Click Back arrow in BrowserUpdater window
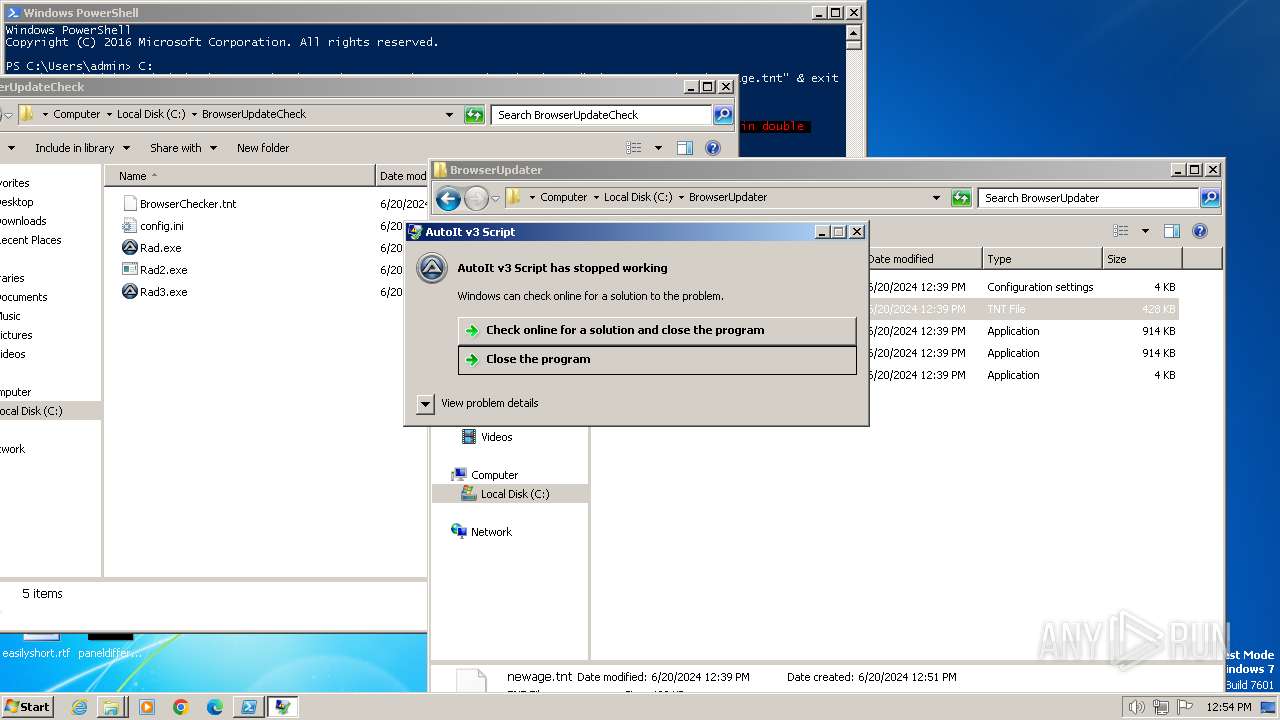This screenshot has height=720, width=1280. coord(448,199)
